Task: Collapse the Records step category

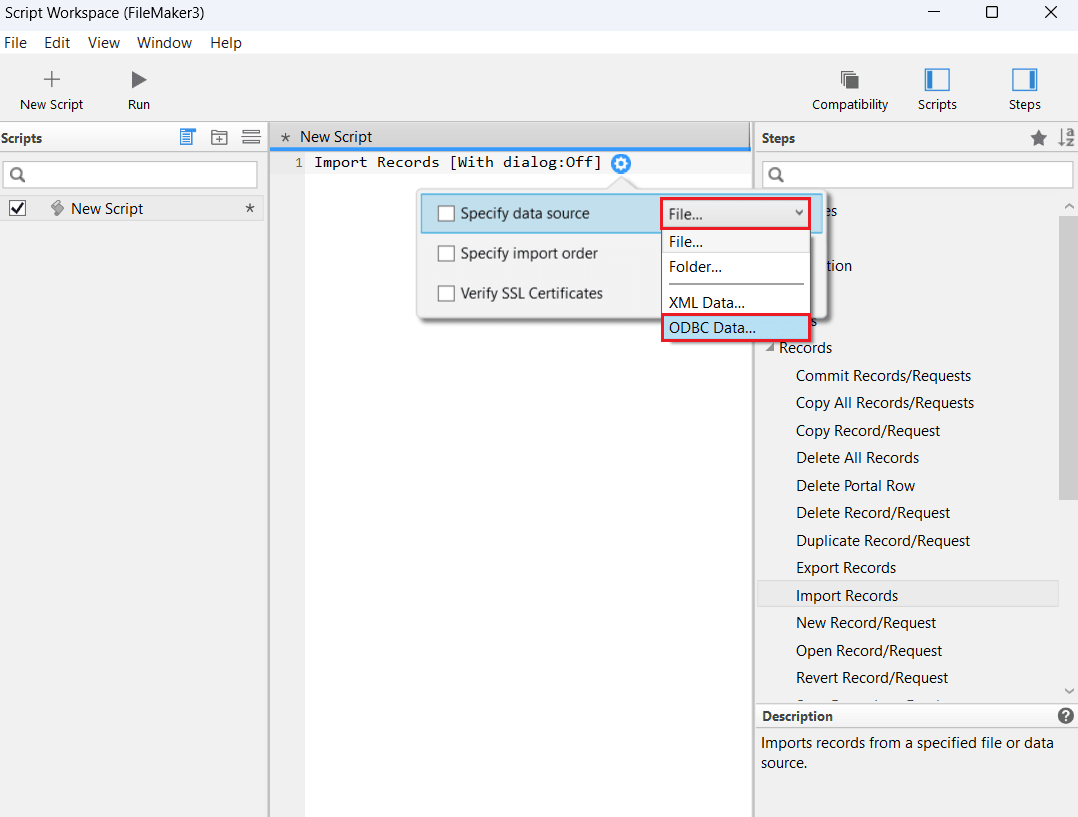Action: [x=770, y=348]
